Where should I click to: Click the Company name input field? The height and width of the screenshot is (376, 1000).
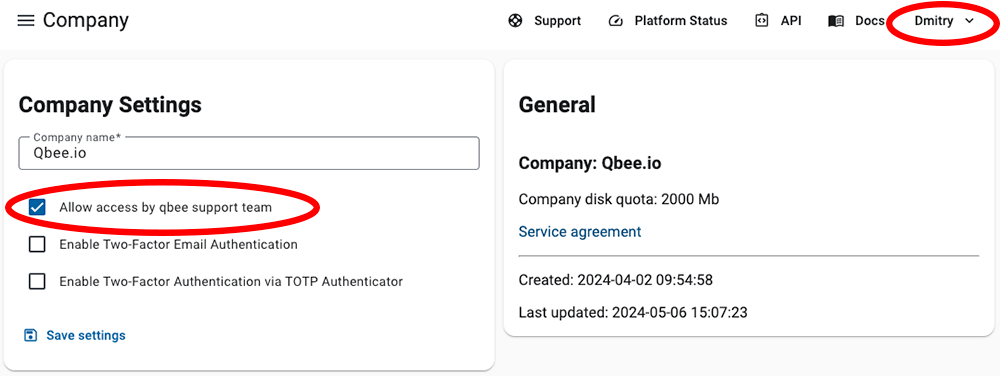tap(249, 153)
